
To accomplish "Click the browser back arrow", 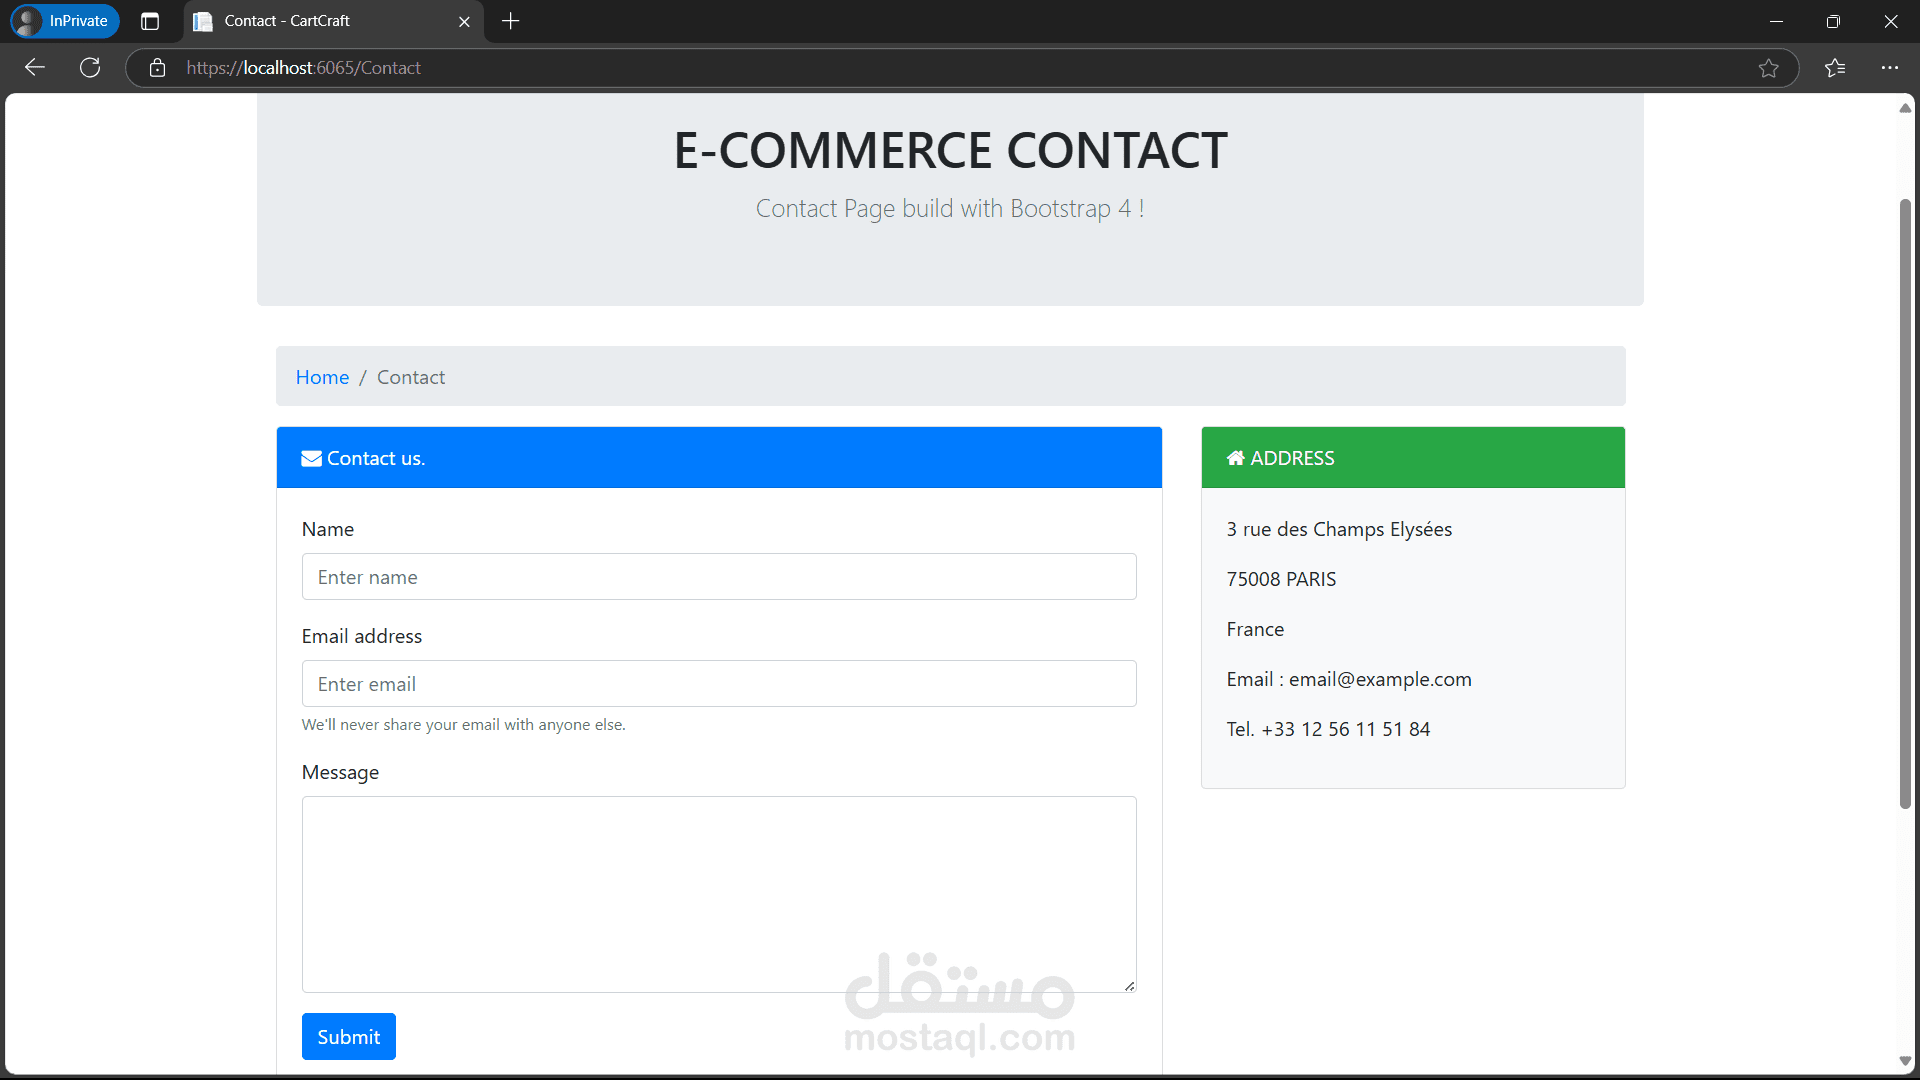I will tap(34, 67).
